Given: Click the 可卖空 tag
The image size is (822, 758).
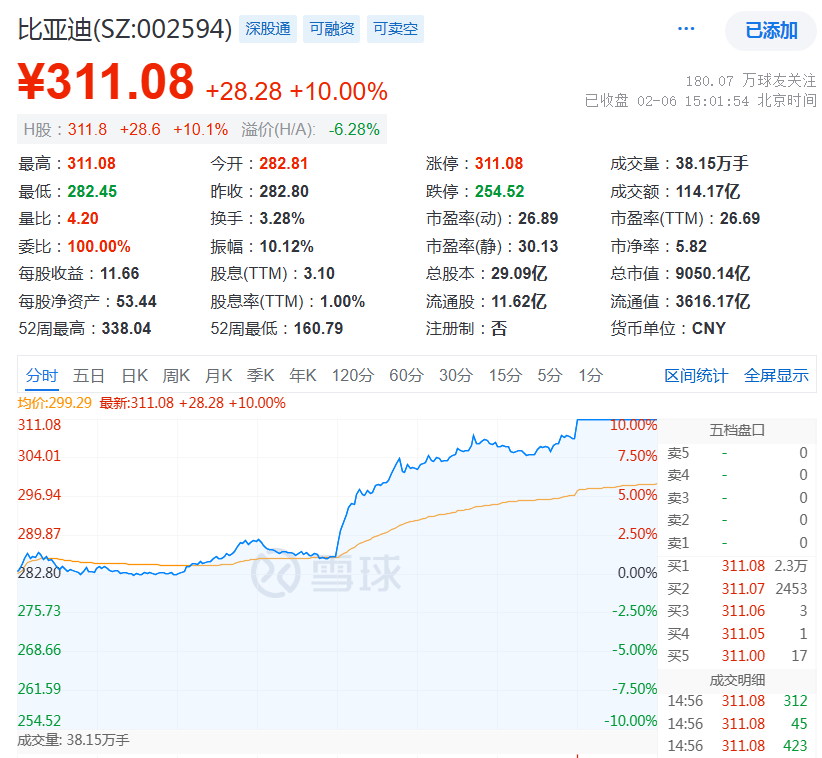Looking at the screenshot, I should point(395,29).
